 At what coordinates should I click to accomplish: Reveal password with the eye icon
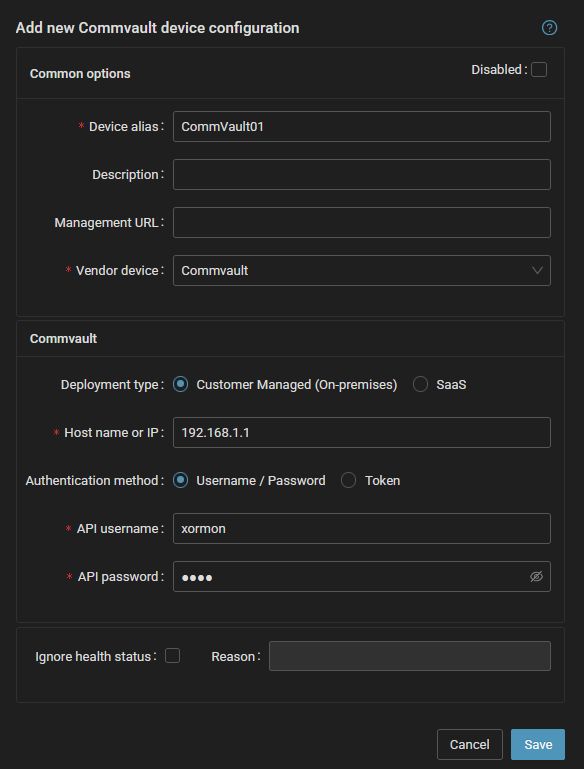[x=536, y=576]
